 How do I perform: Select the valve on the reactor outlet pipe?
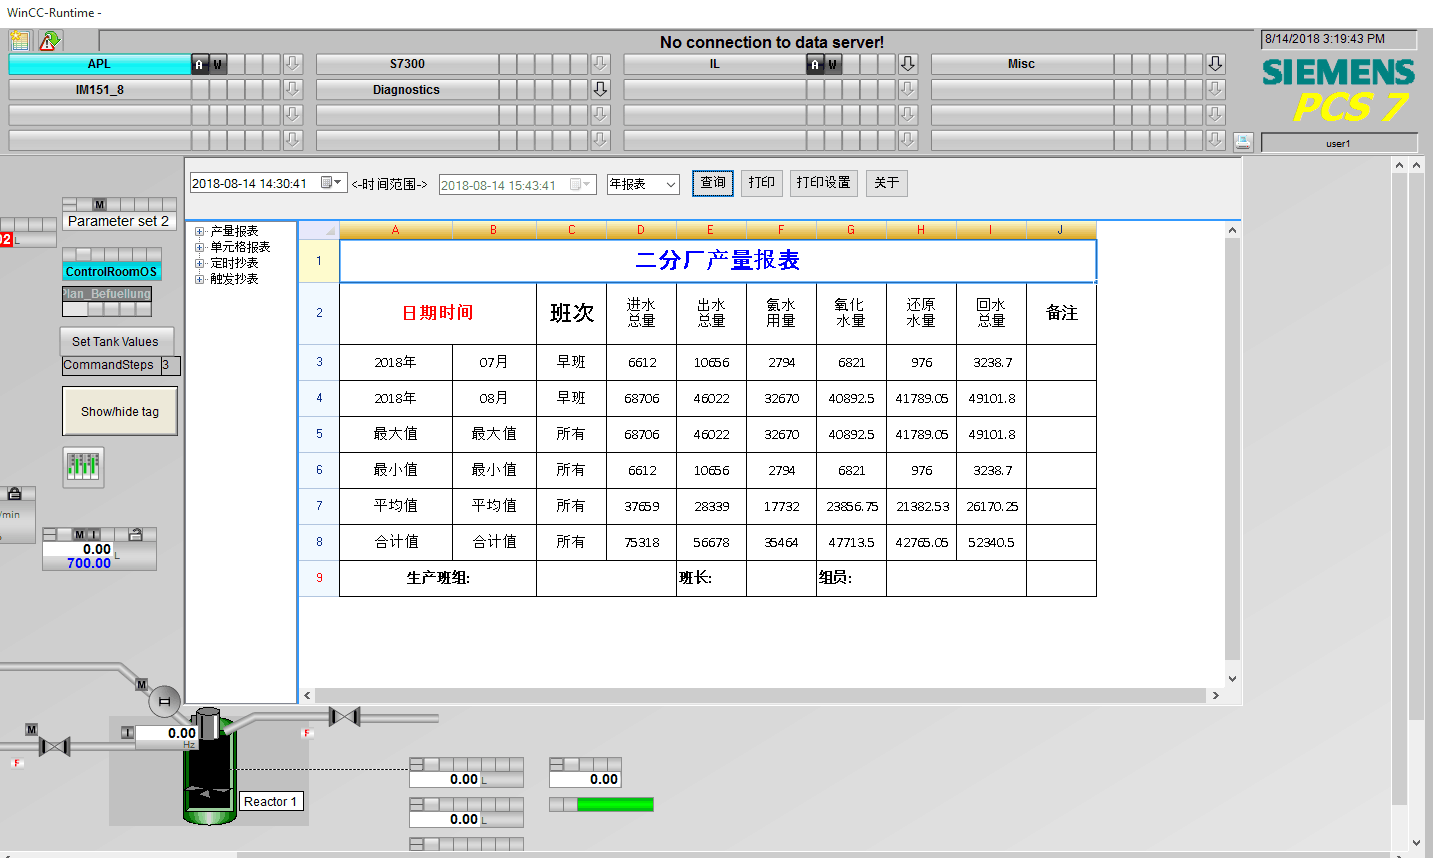pos(344,717)
